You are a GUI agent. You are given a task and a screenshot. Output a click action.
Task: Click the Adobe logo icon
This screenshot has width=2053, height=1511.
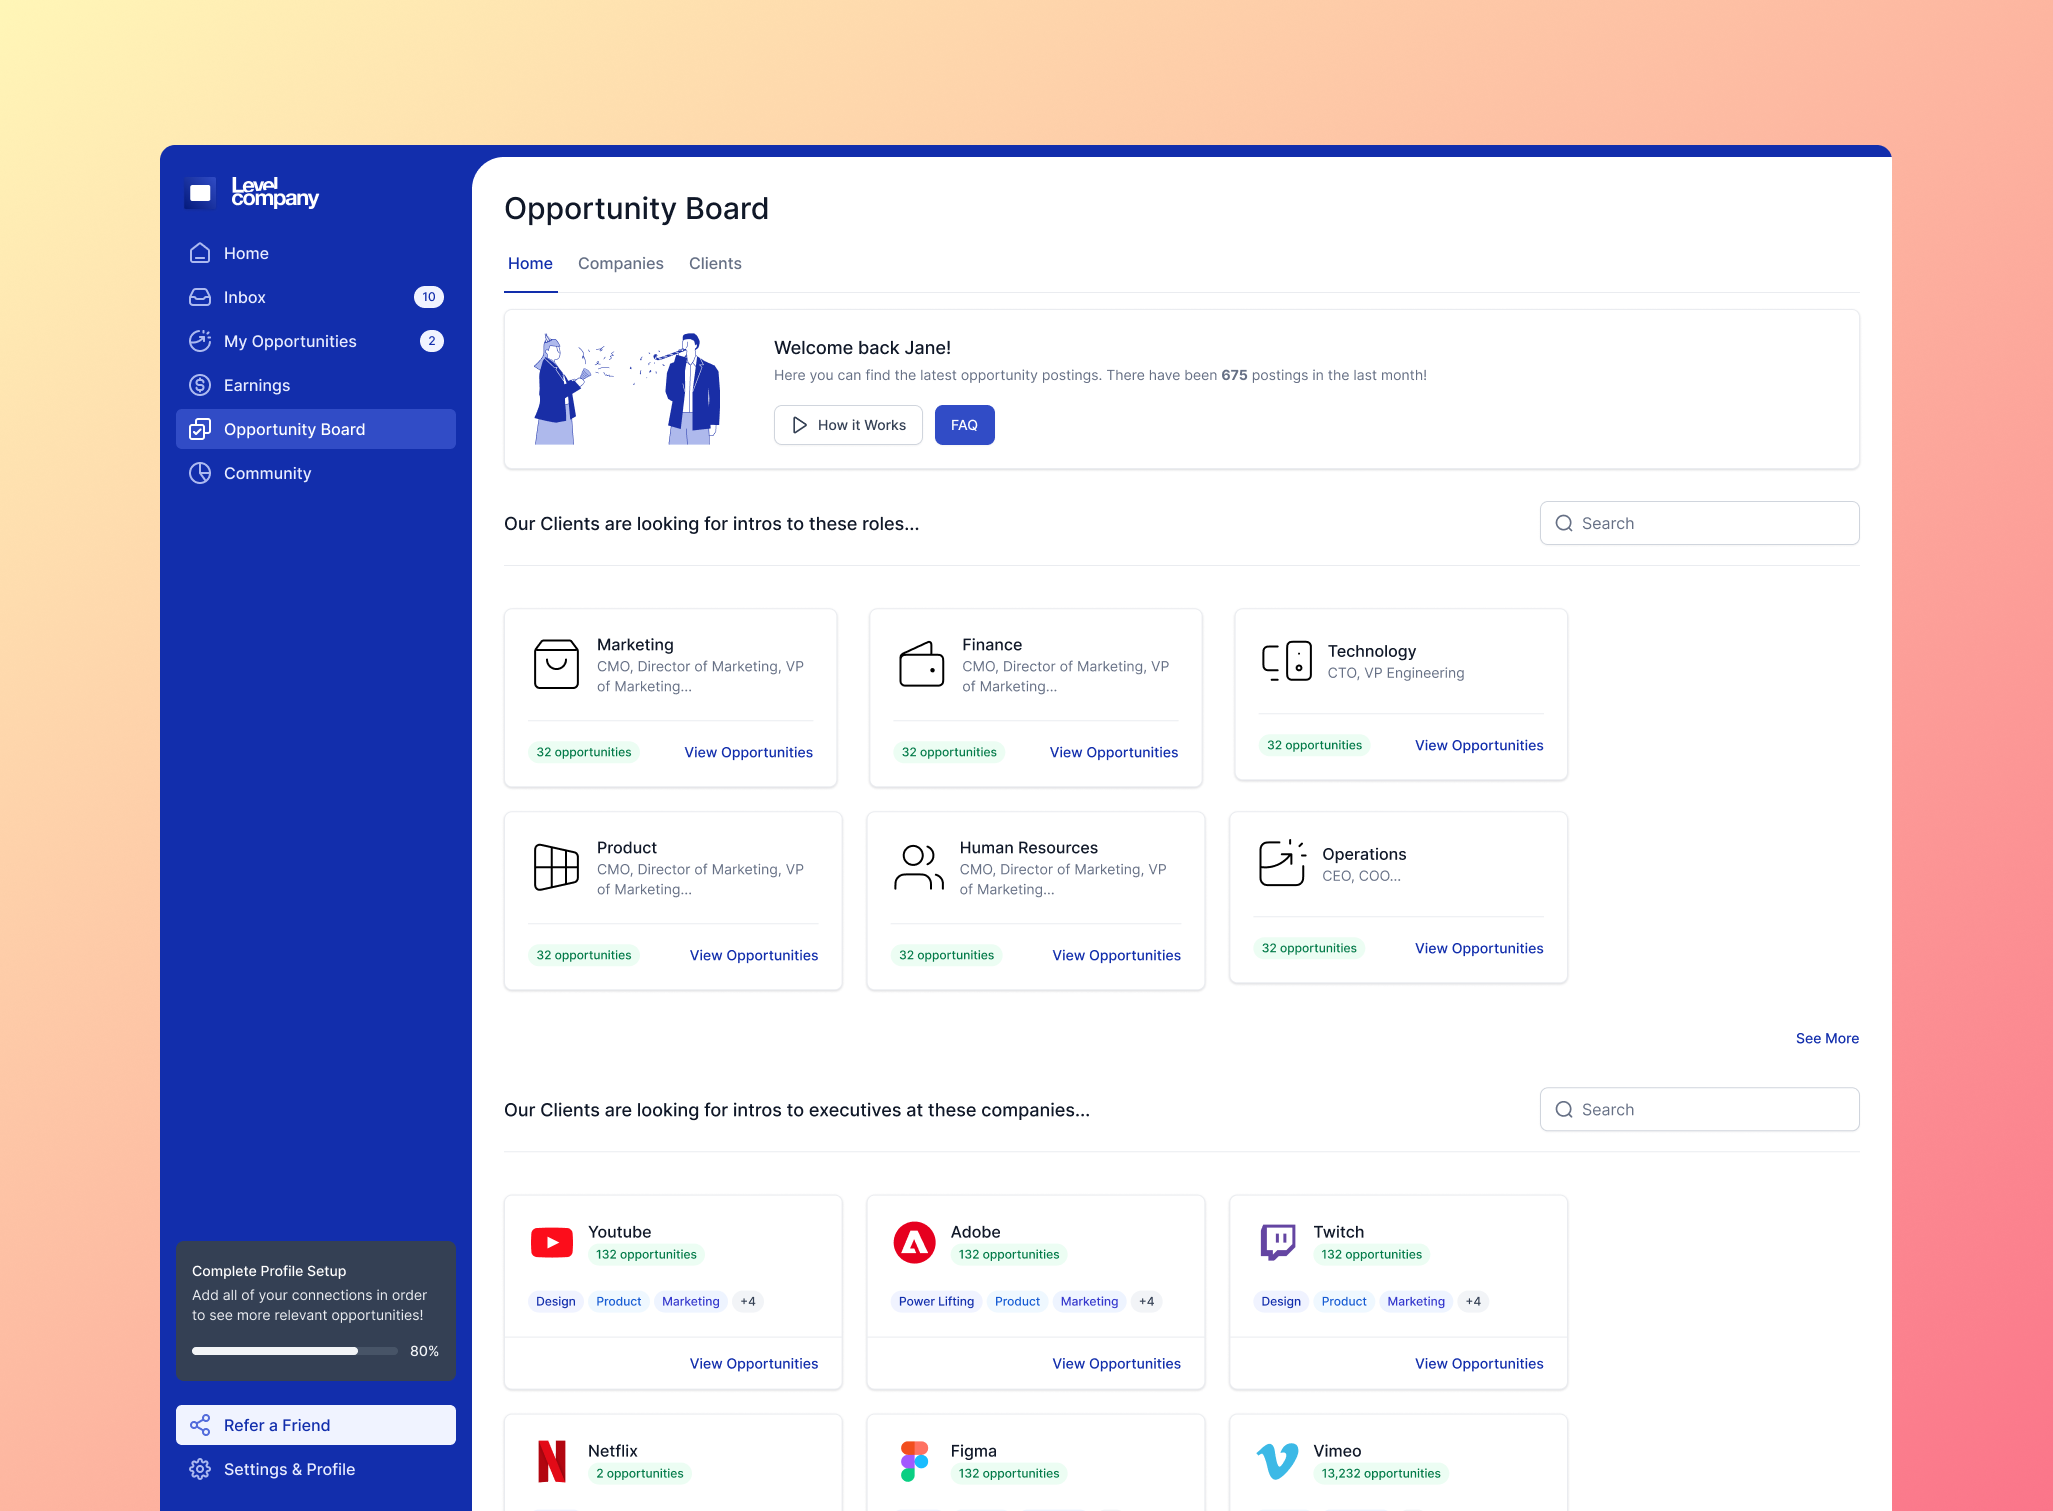(914, 1242)
